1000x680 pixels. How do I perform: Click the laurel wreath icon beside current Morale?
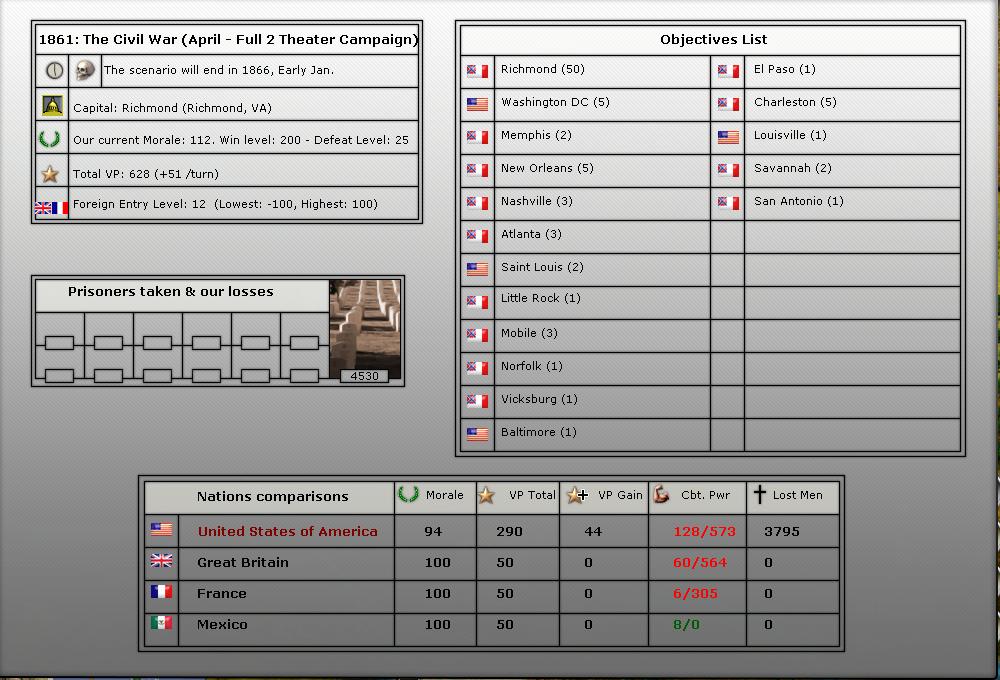[50, 140]
